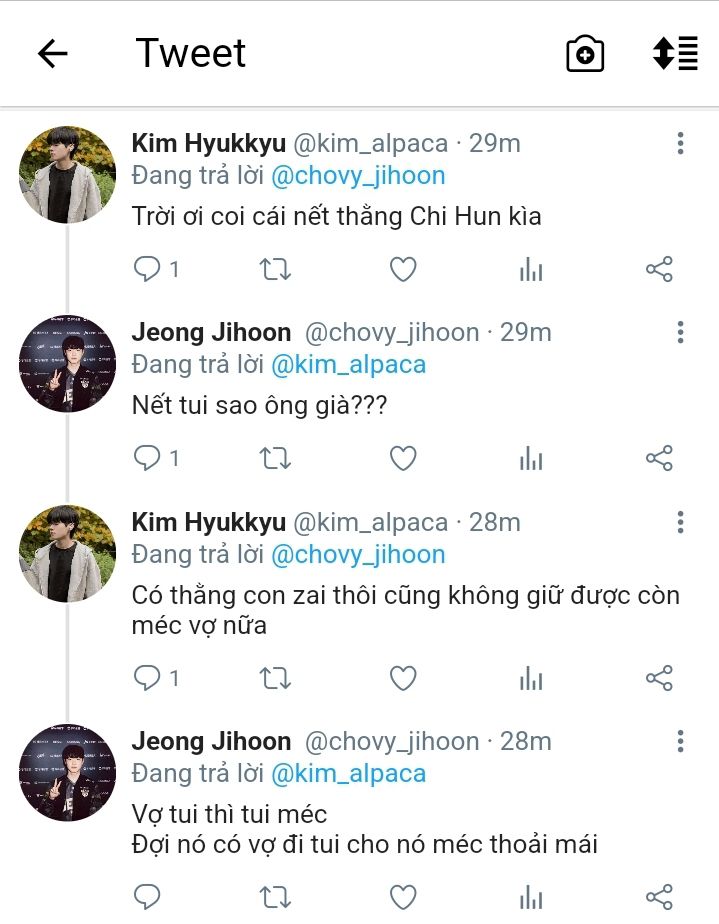Retweet the 'Vợ tui thì tui méc' tweet
The height and width of the screenshot is (924, 719).
pyautogui.click(x=275, y=897)
